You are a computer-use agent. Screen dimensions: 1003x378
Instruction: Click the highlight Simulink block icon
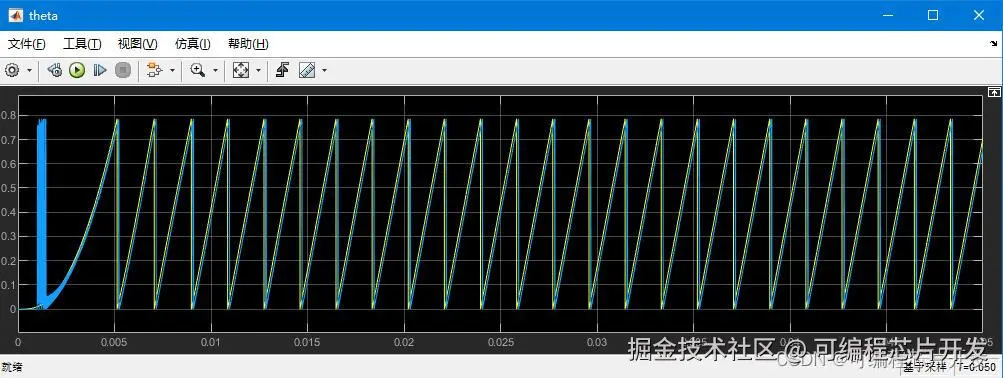point(154,70)
